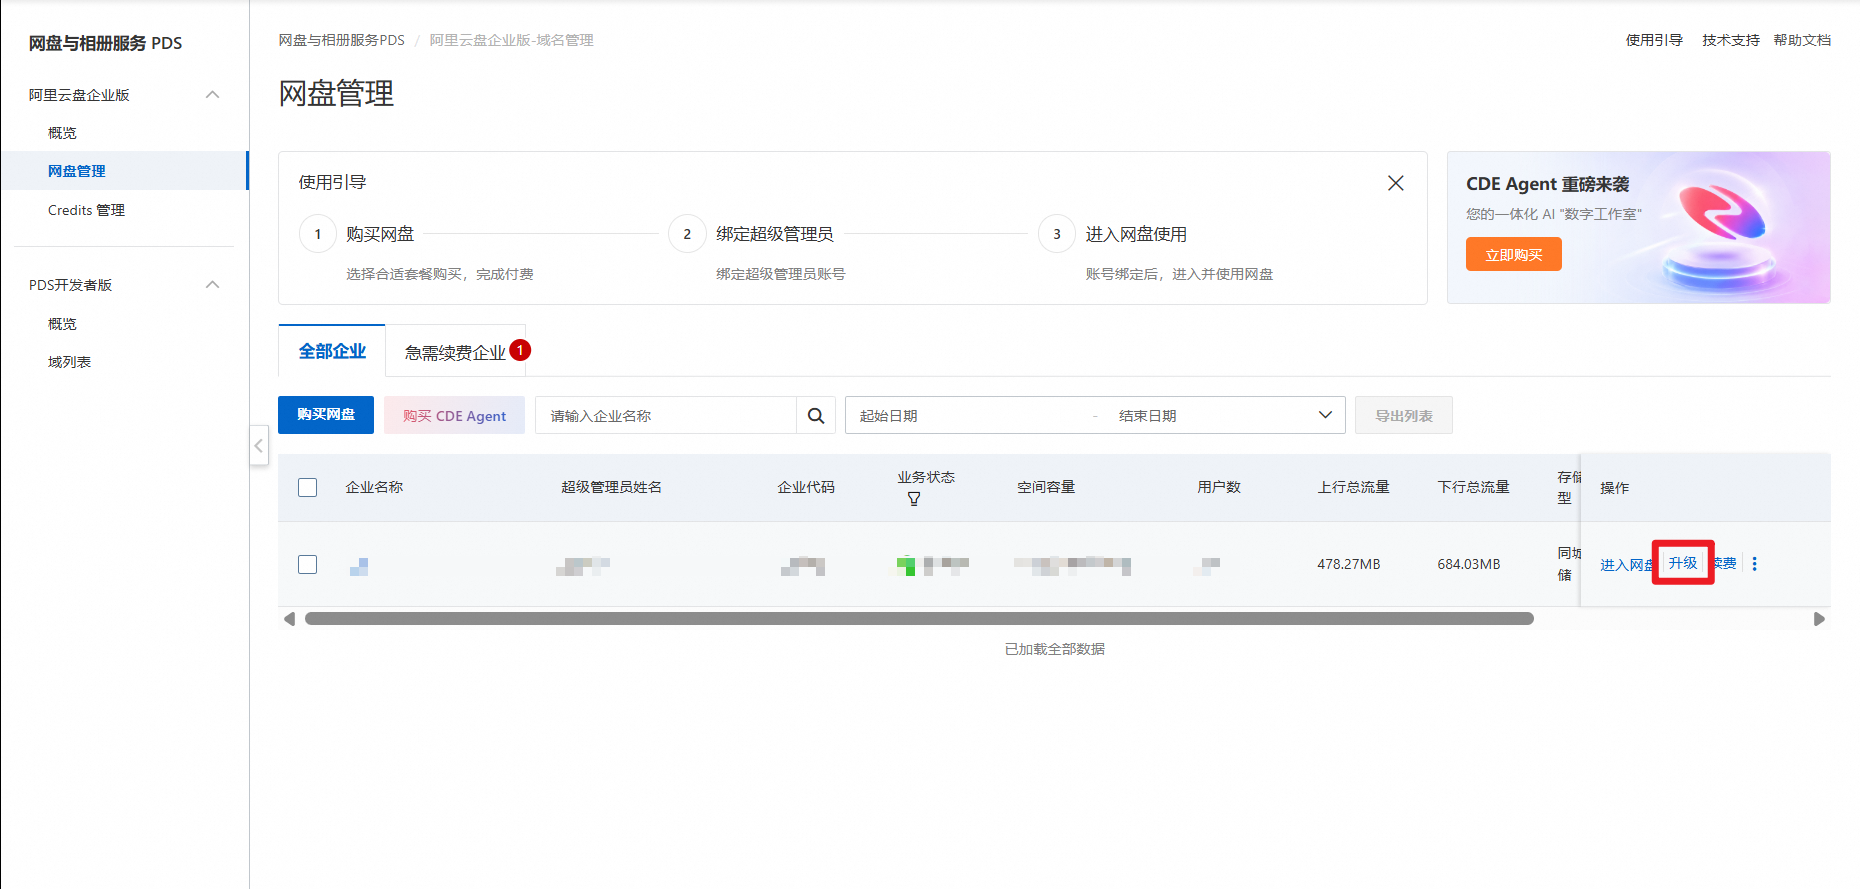Image resolution: width=1860 pixels, height=889 pixels.
Task: Click the 企业名称 column header
Action: [374, 487]
